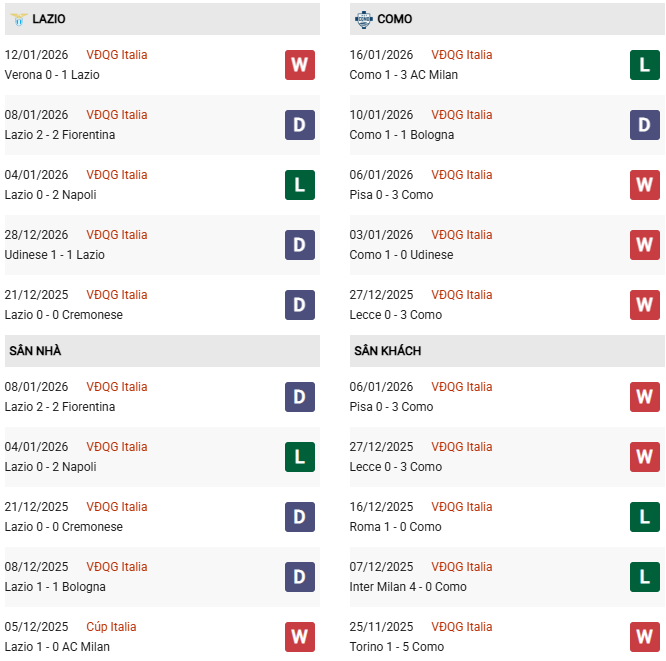Select the D badge for Lazio 1 - 1 Bologna
The image size is (666, 661).
click(300, 577)
